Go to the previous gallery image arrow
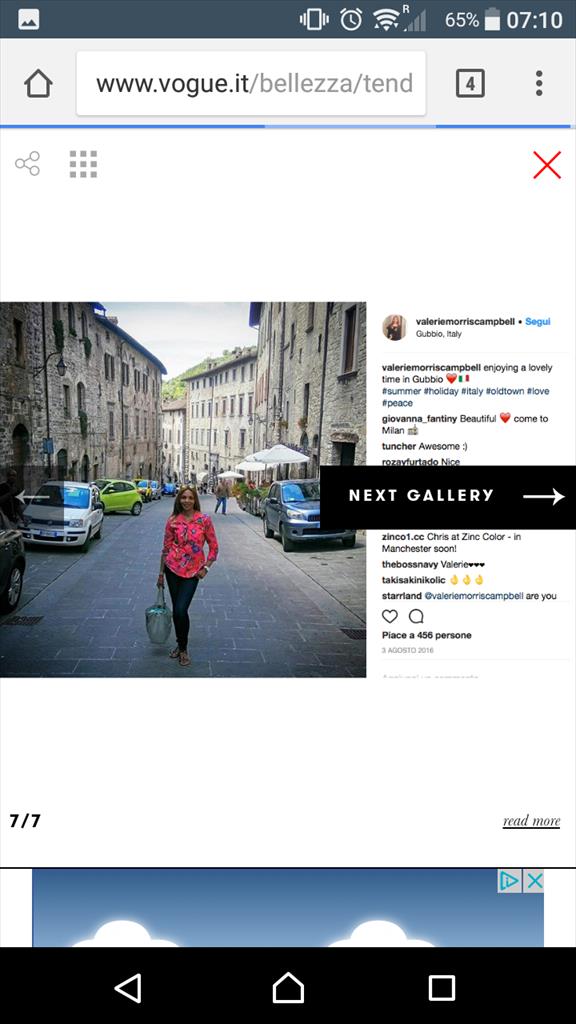 click(33, 498)
